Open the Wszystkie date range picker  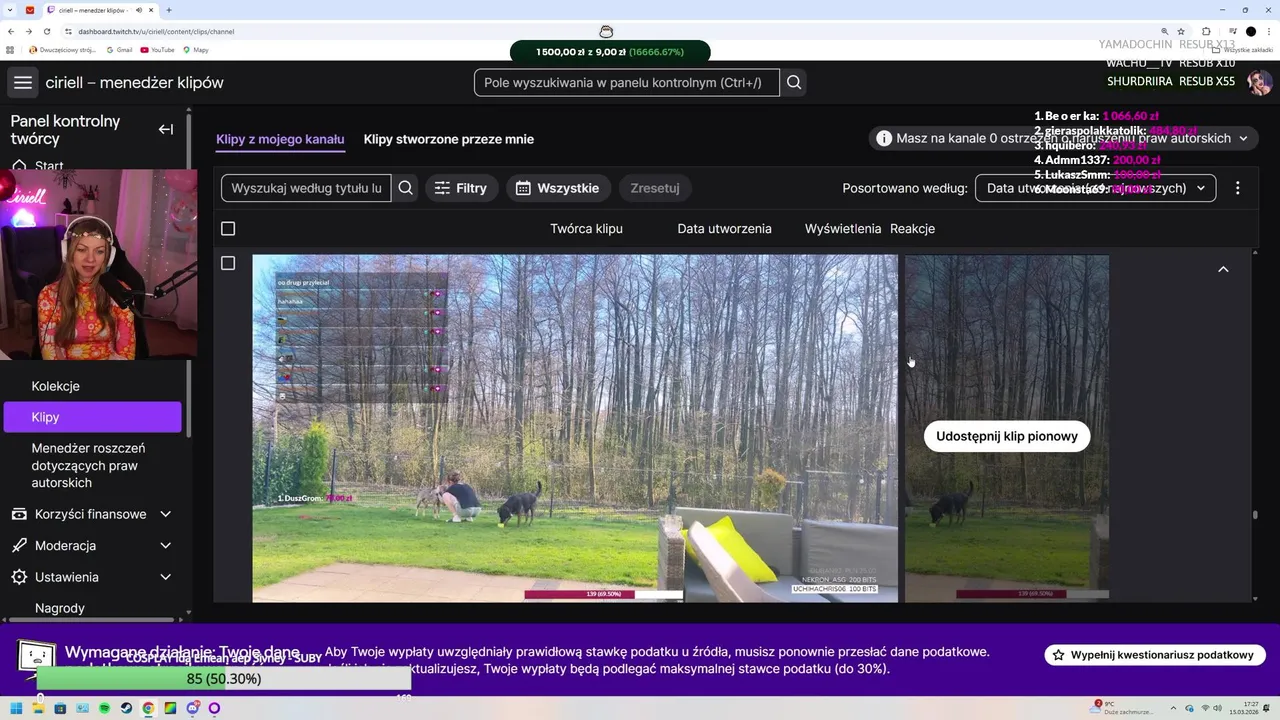pos(559,188)
